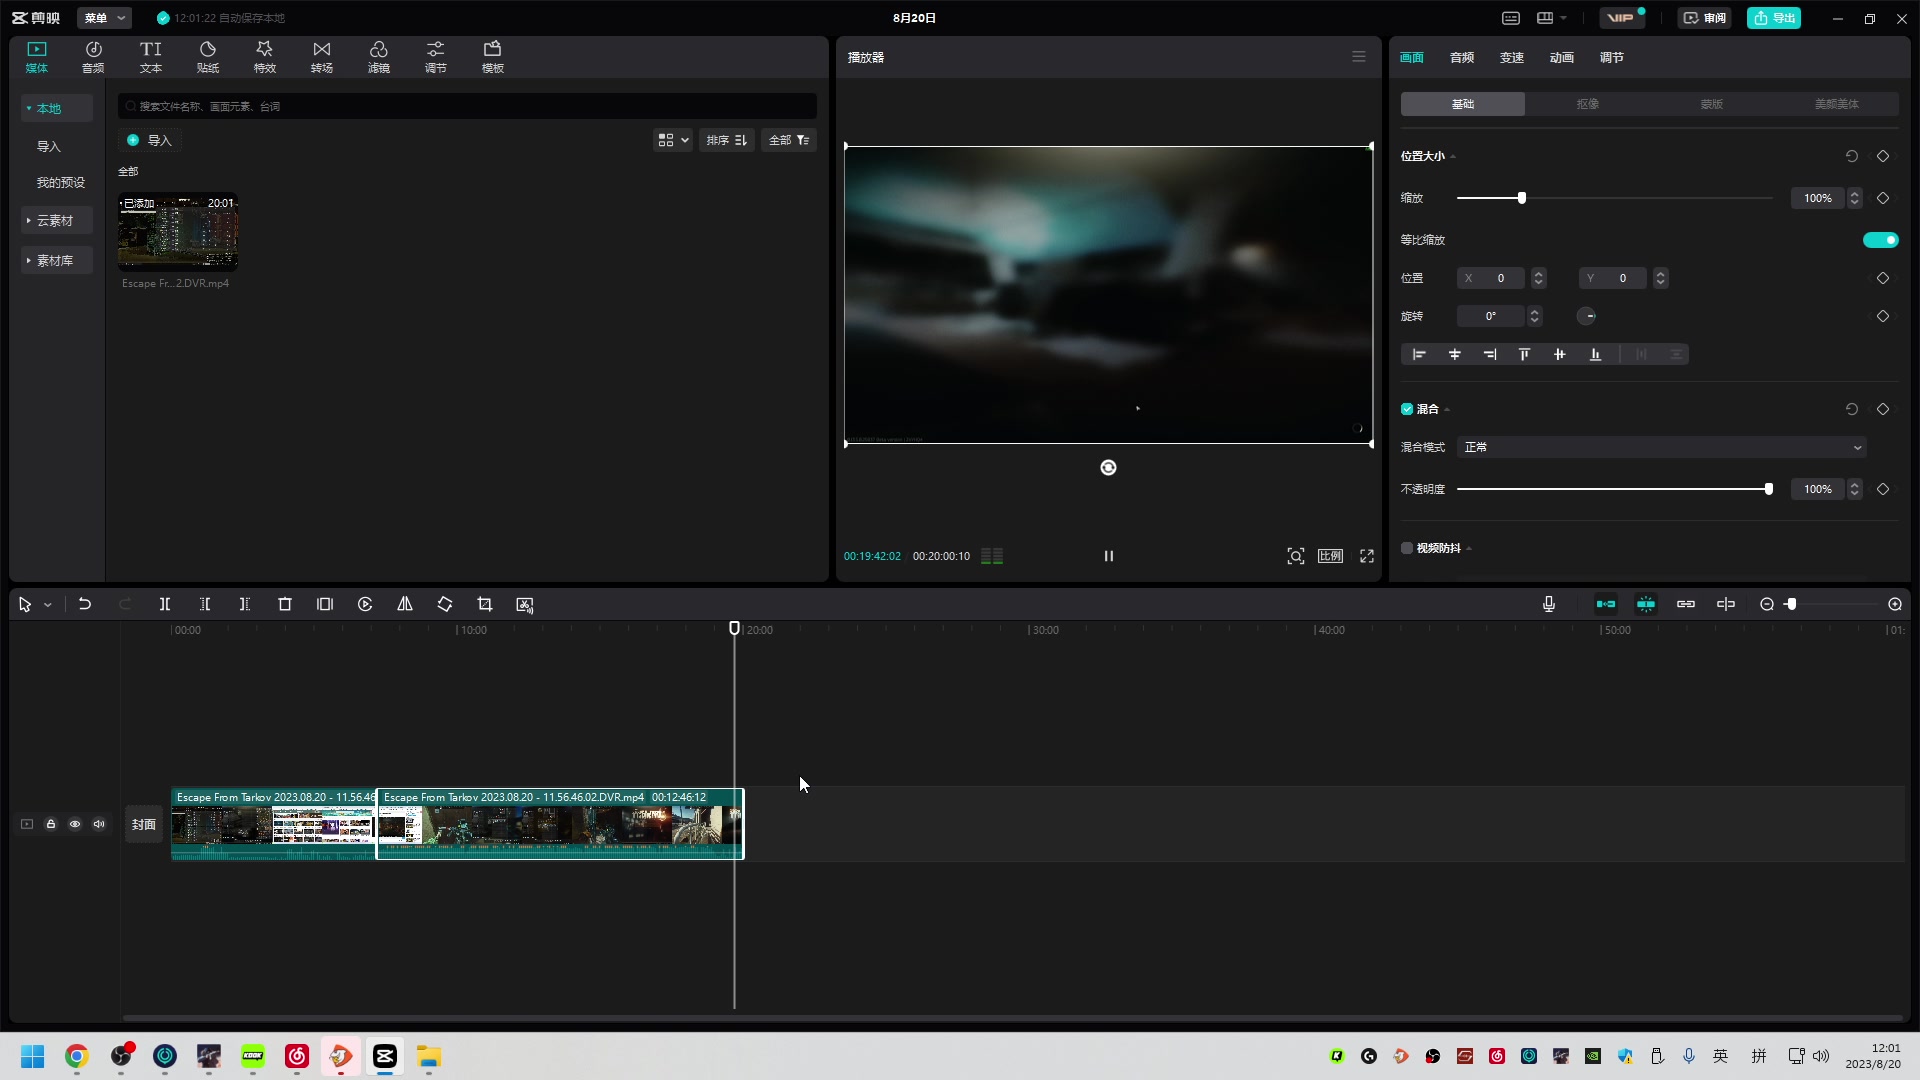
Task: Mute the track audio speaker icon
Action: pyautogui.click(x=99, y=824)
